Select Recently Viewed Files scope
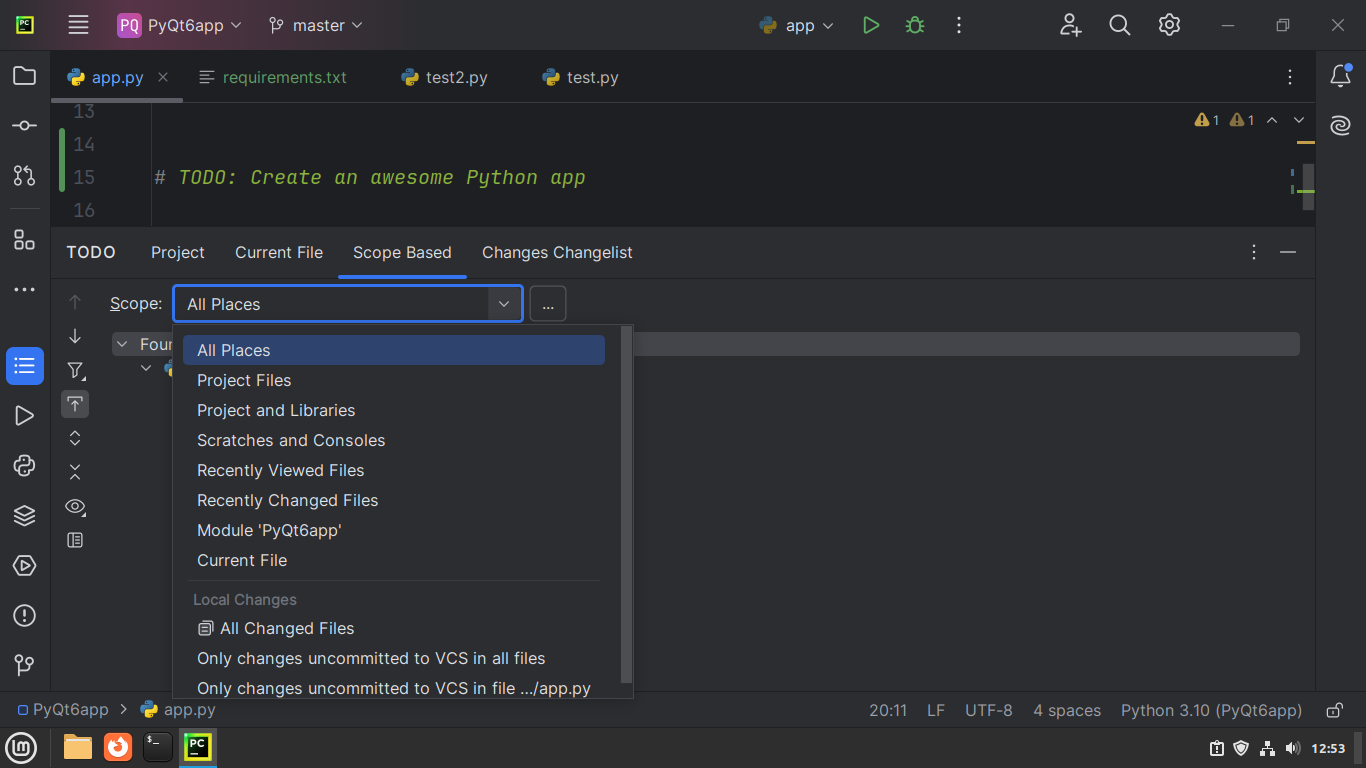1366x768 pixels. coord(394,470)
